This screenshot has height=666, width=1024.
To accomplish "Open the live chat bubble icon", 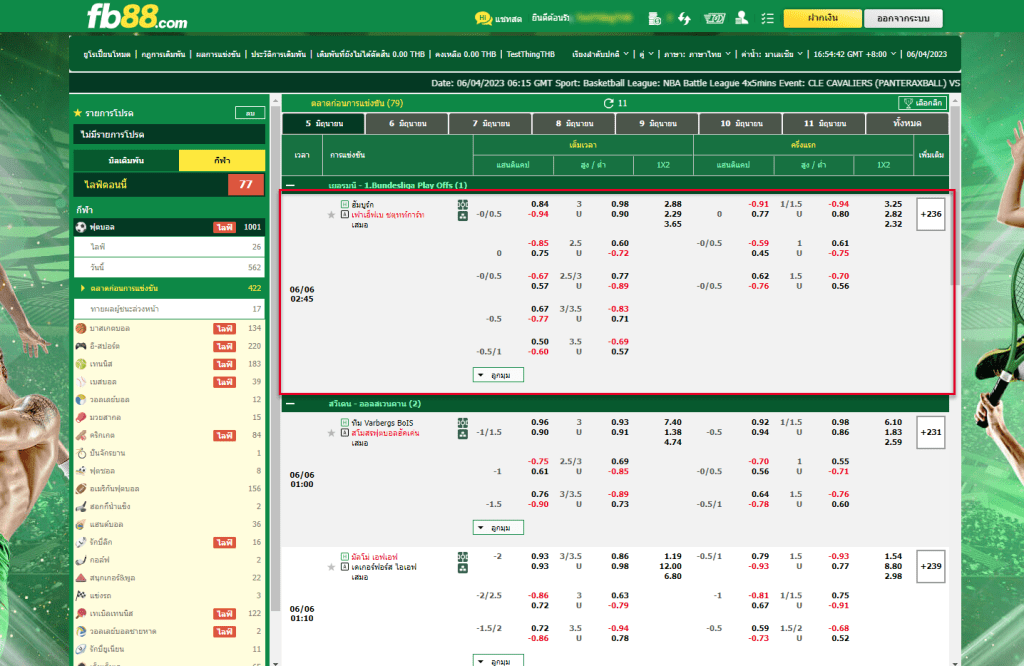I will click(483, 18).
